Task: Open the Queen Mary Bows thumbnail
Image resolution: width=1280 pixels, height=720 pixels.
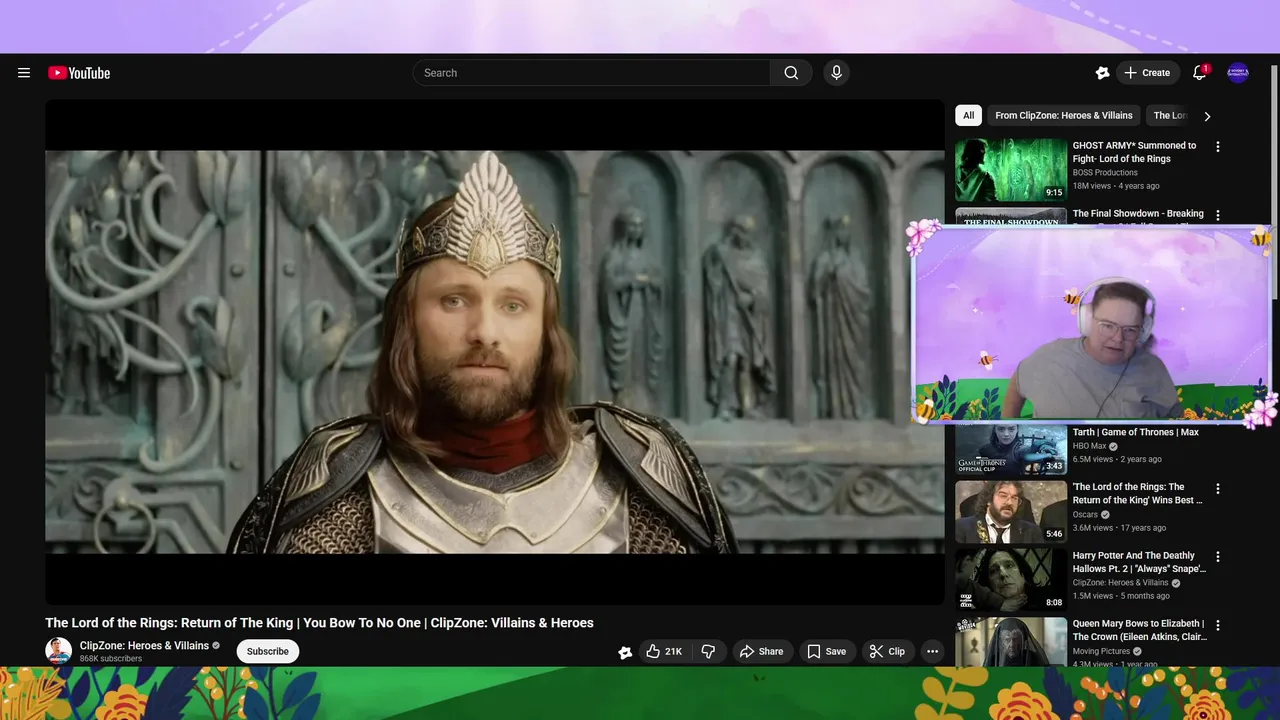Action: coord(1011,641)
